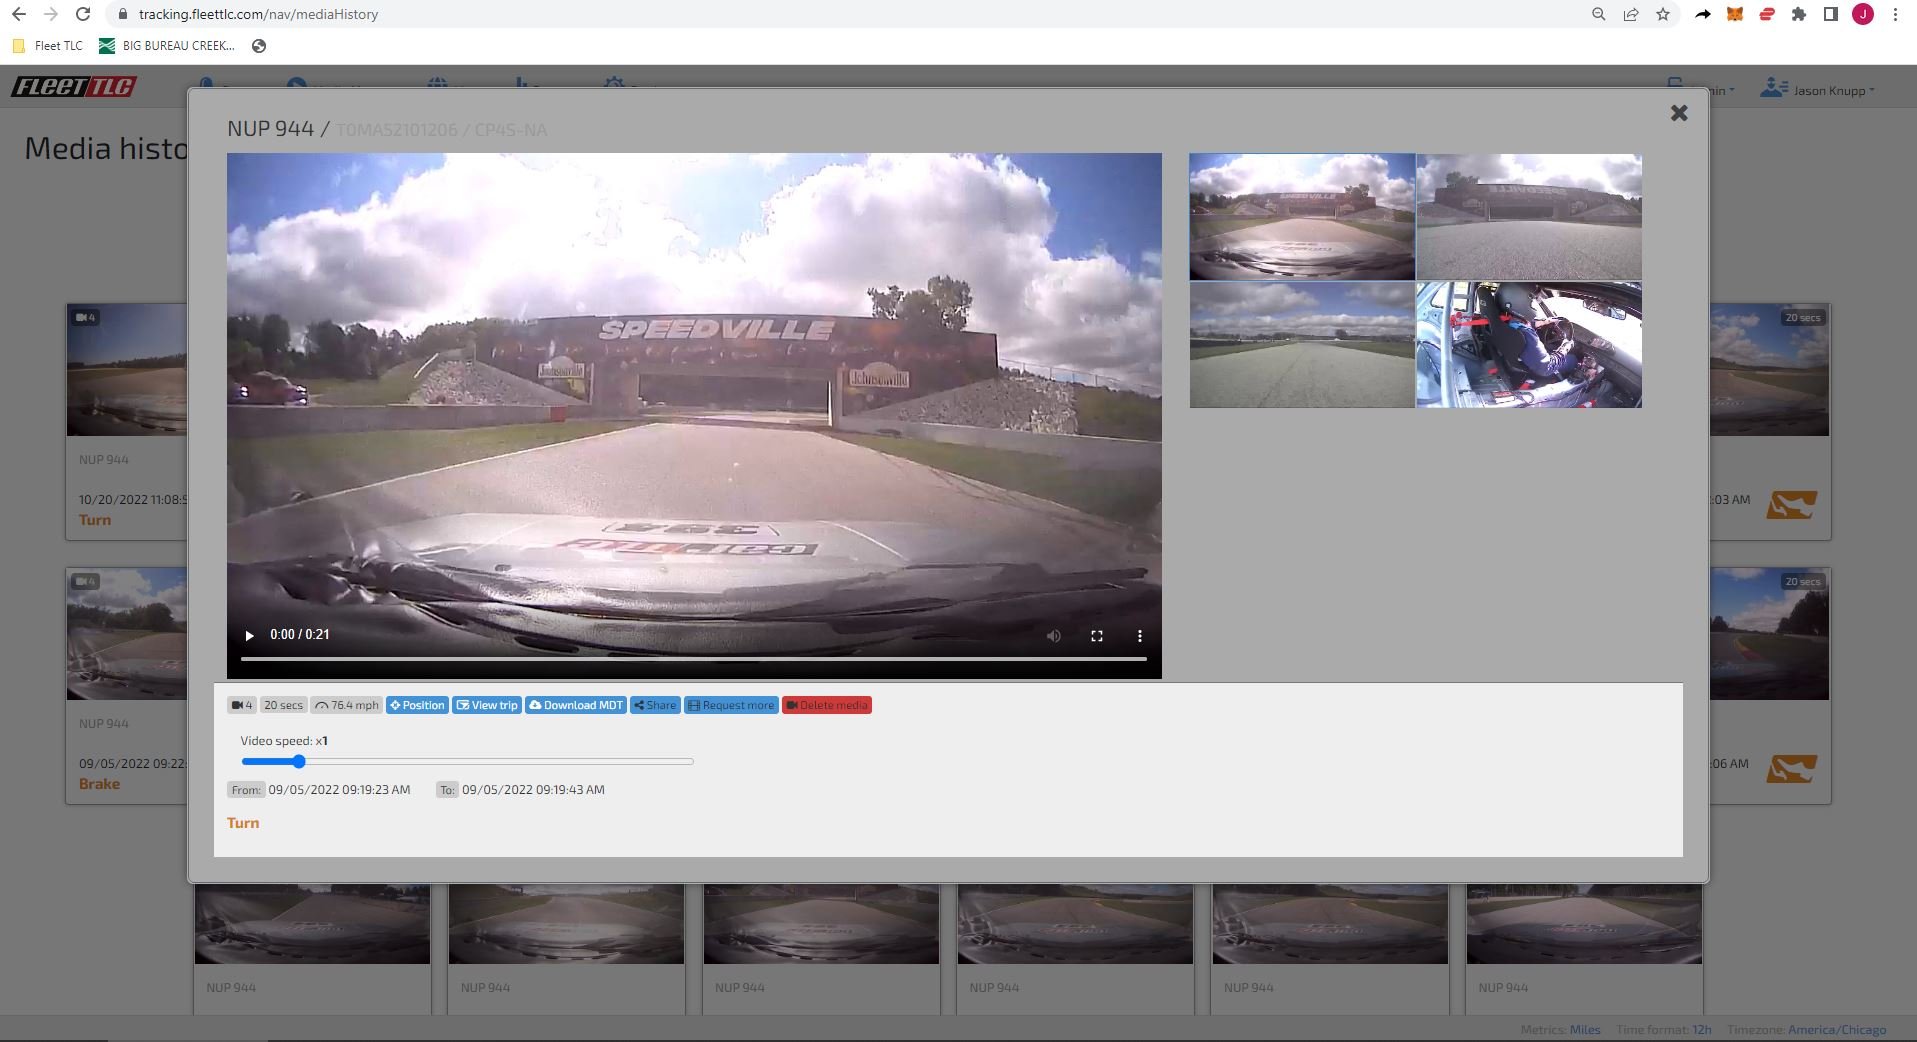Click the black arrow extension icon
Viewport: 1917px width, 1042px height.
1703,14
